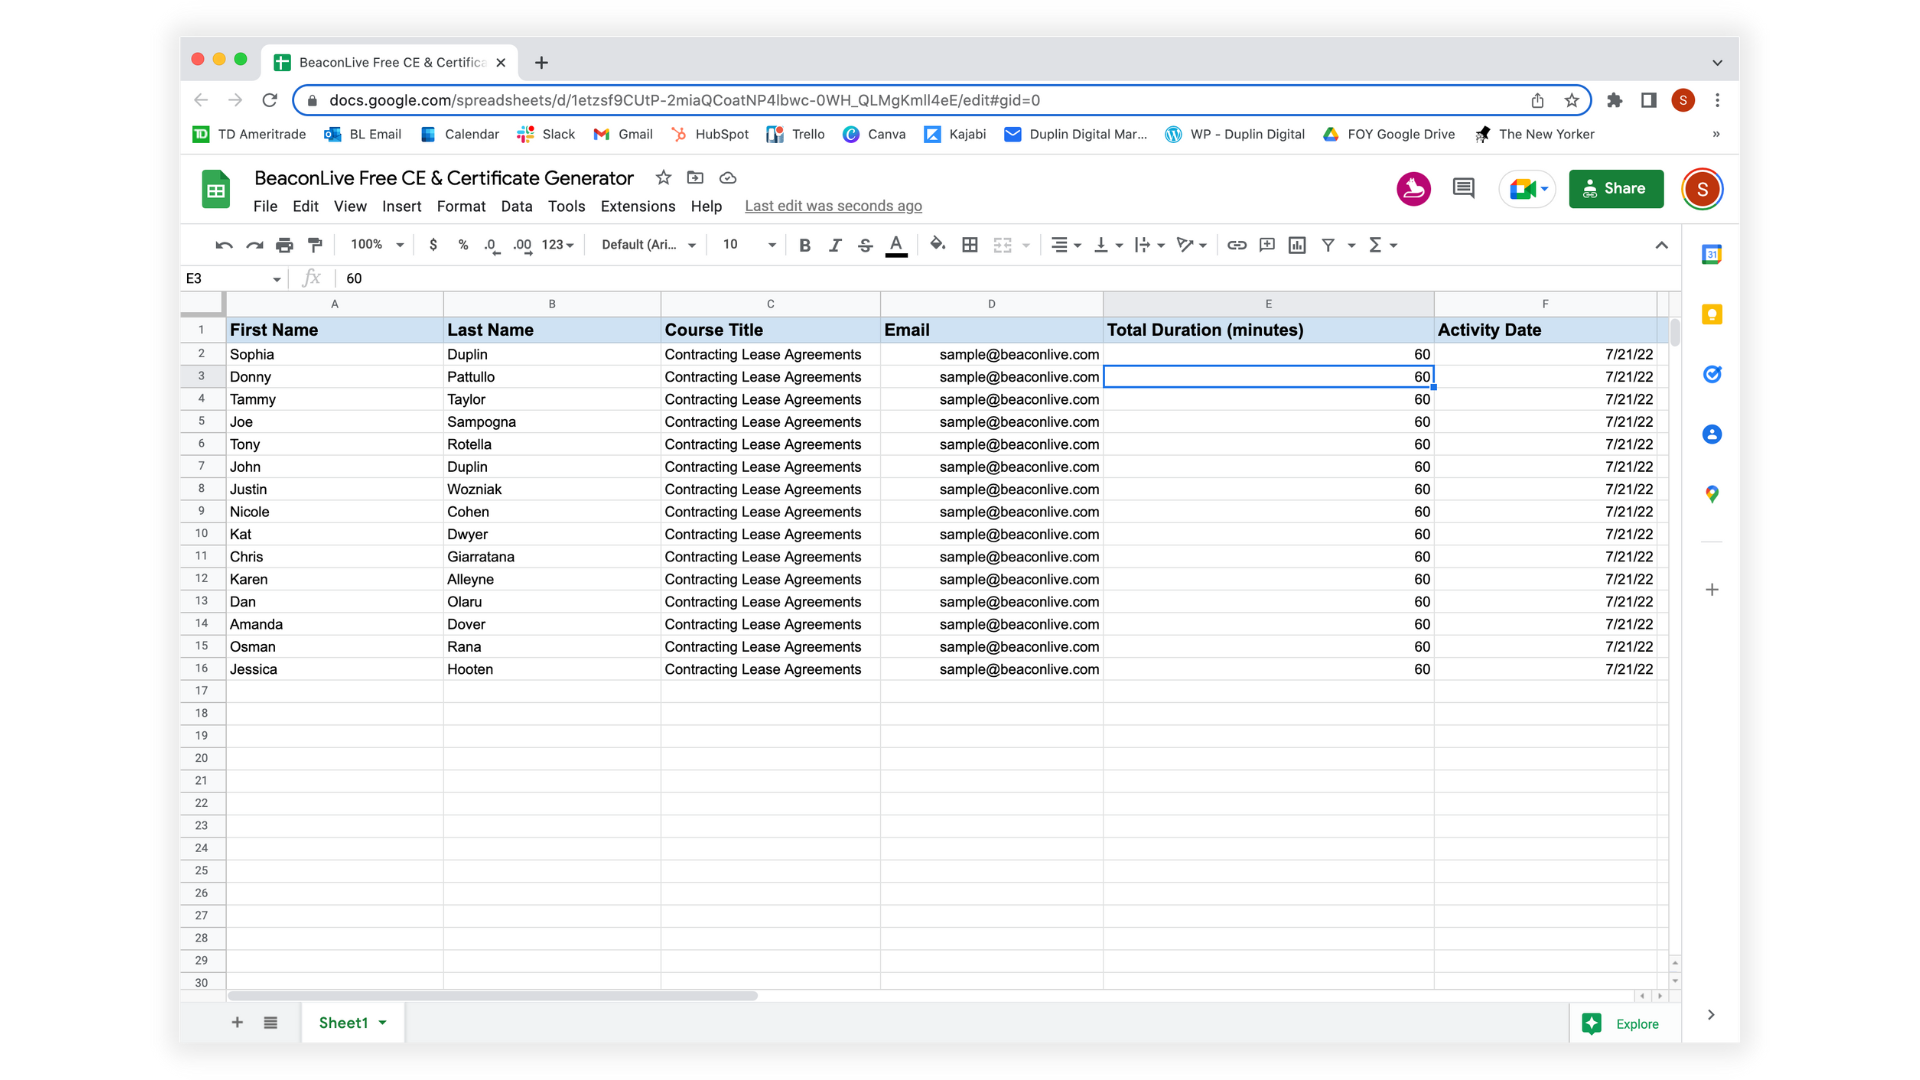Open Contacts in the side panel

pos(1712,435)
